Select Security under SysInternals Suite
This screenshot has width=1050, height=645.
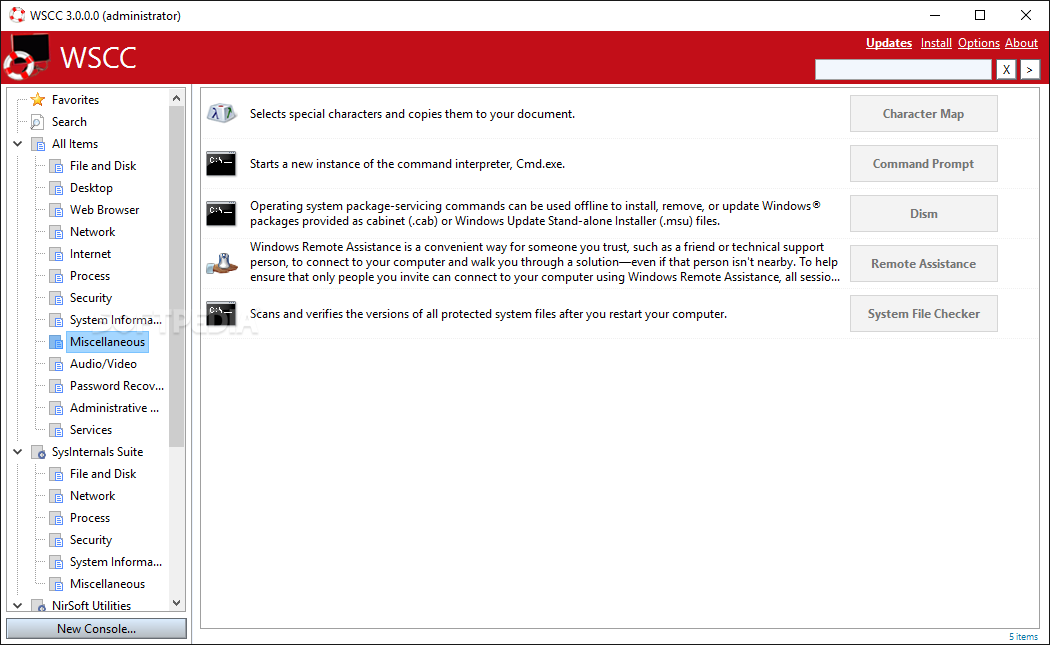click(x=90, y=540)
